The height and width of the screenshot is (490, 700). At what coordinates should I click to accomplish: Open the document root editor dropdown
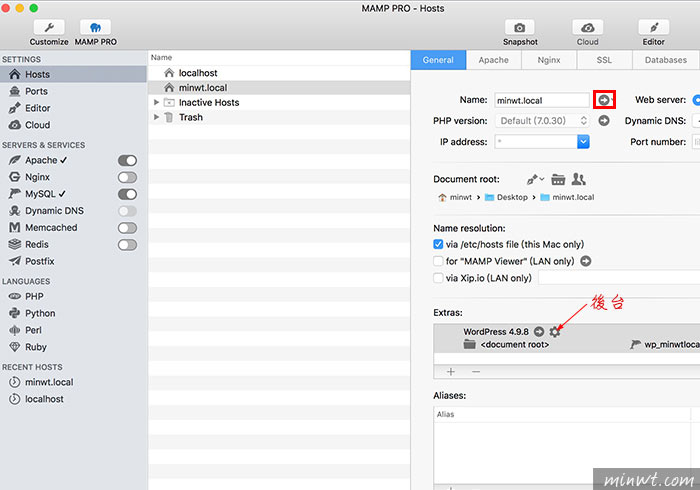point(535,179)
